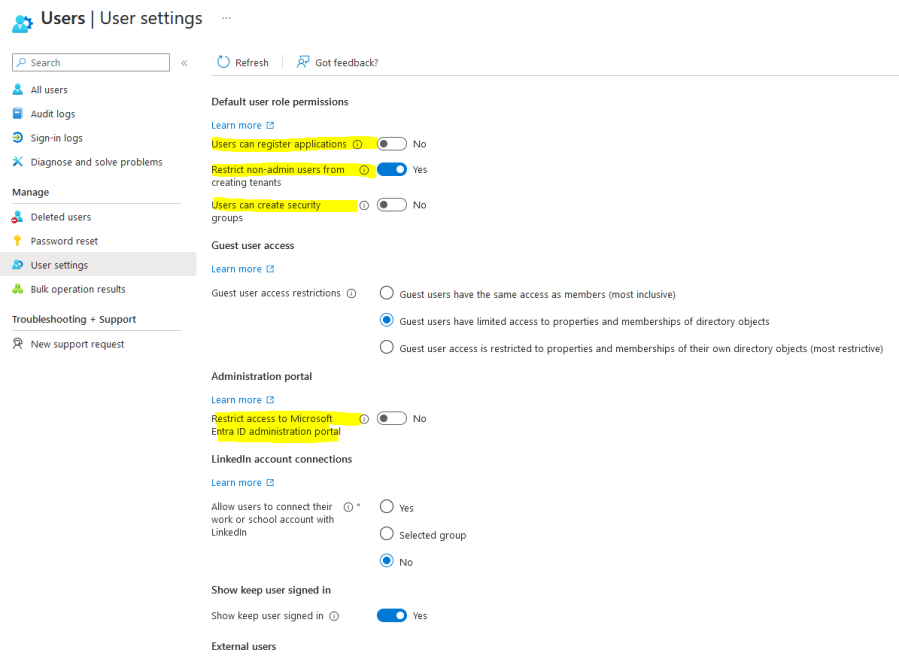This screenshot has width=899, height=662.
Task: Select most restrictive guest user access option
Action: [x=386, y=348]
